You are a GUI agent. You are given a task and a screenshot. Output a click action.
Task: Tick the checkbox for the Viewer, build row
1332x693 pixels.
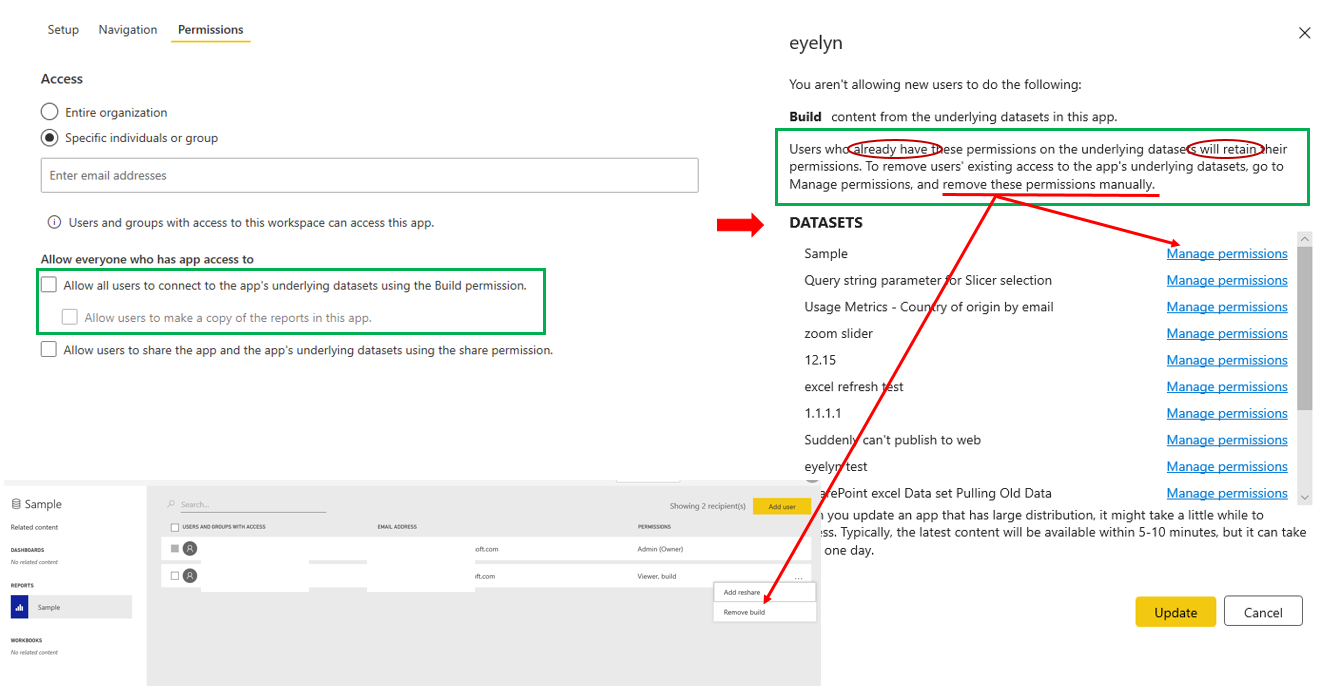pos(175,576)
